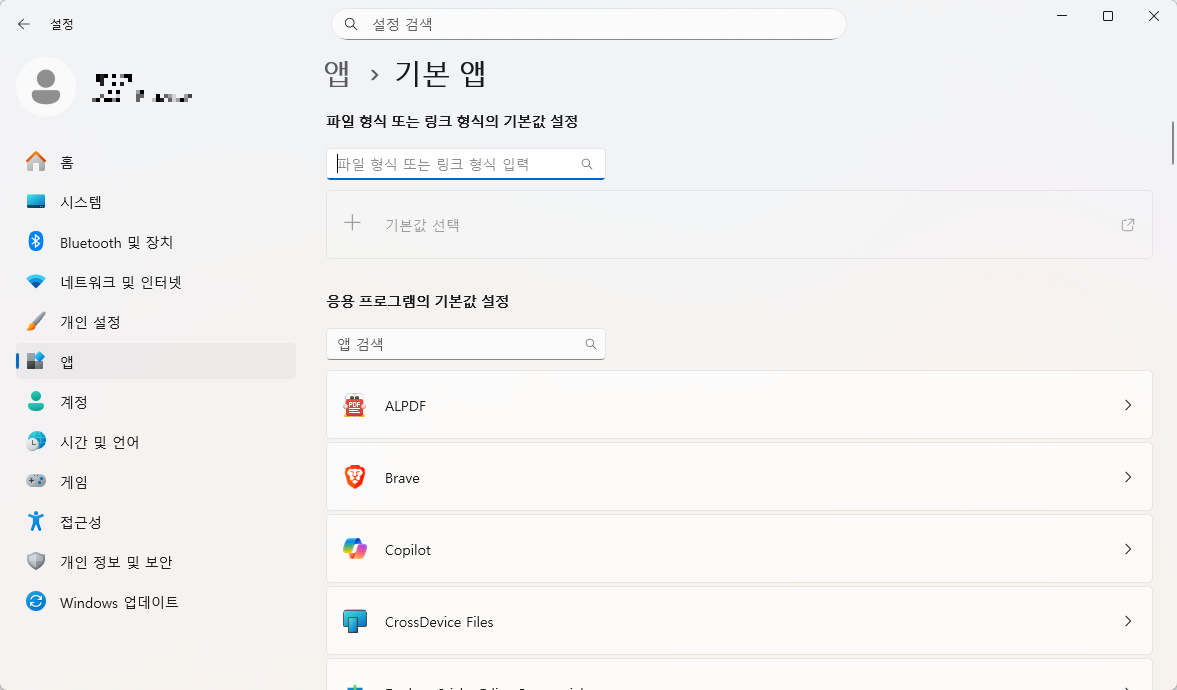The image size is (1177, 690).
Task: Open 개인 설정 section
Action: point(155,321)
